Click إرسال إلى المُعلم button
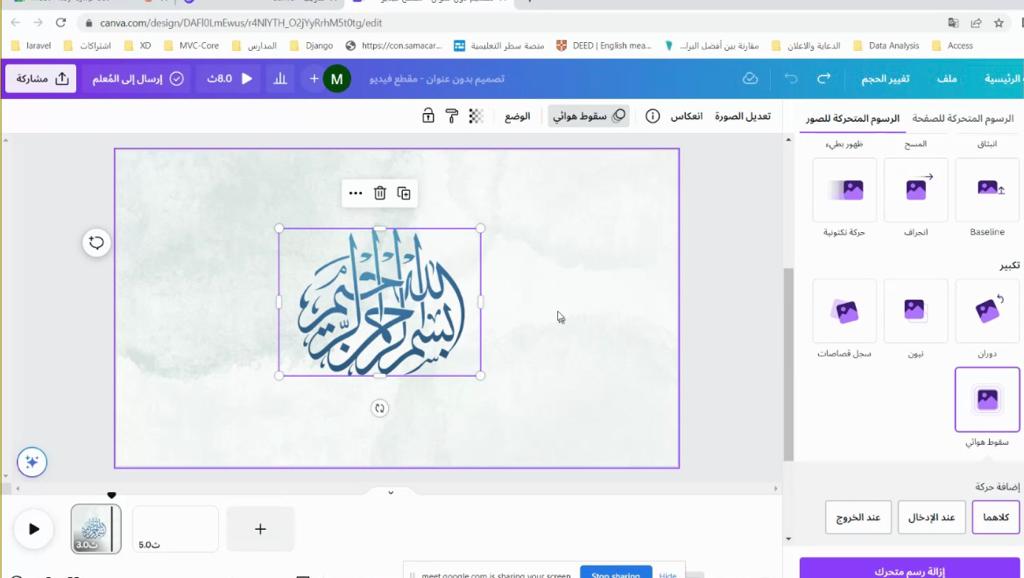The width and height of the screenshot is (1024, 578). pos(137,78)
